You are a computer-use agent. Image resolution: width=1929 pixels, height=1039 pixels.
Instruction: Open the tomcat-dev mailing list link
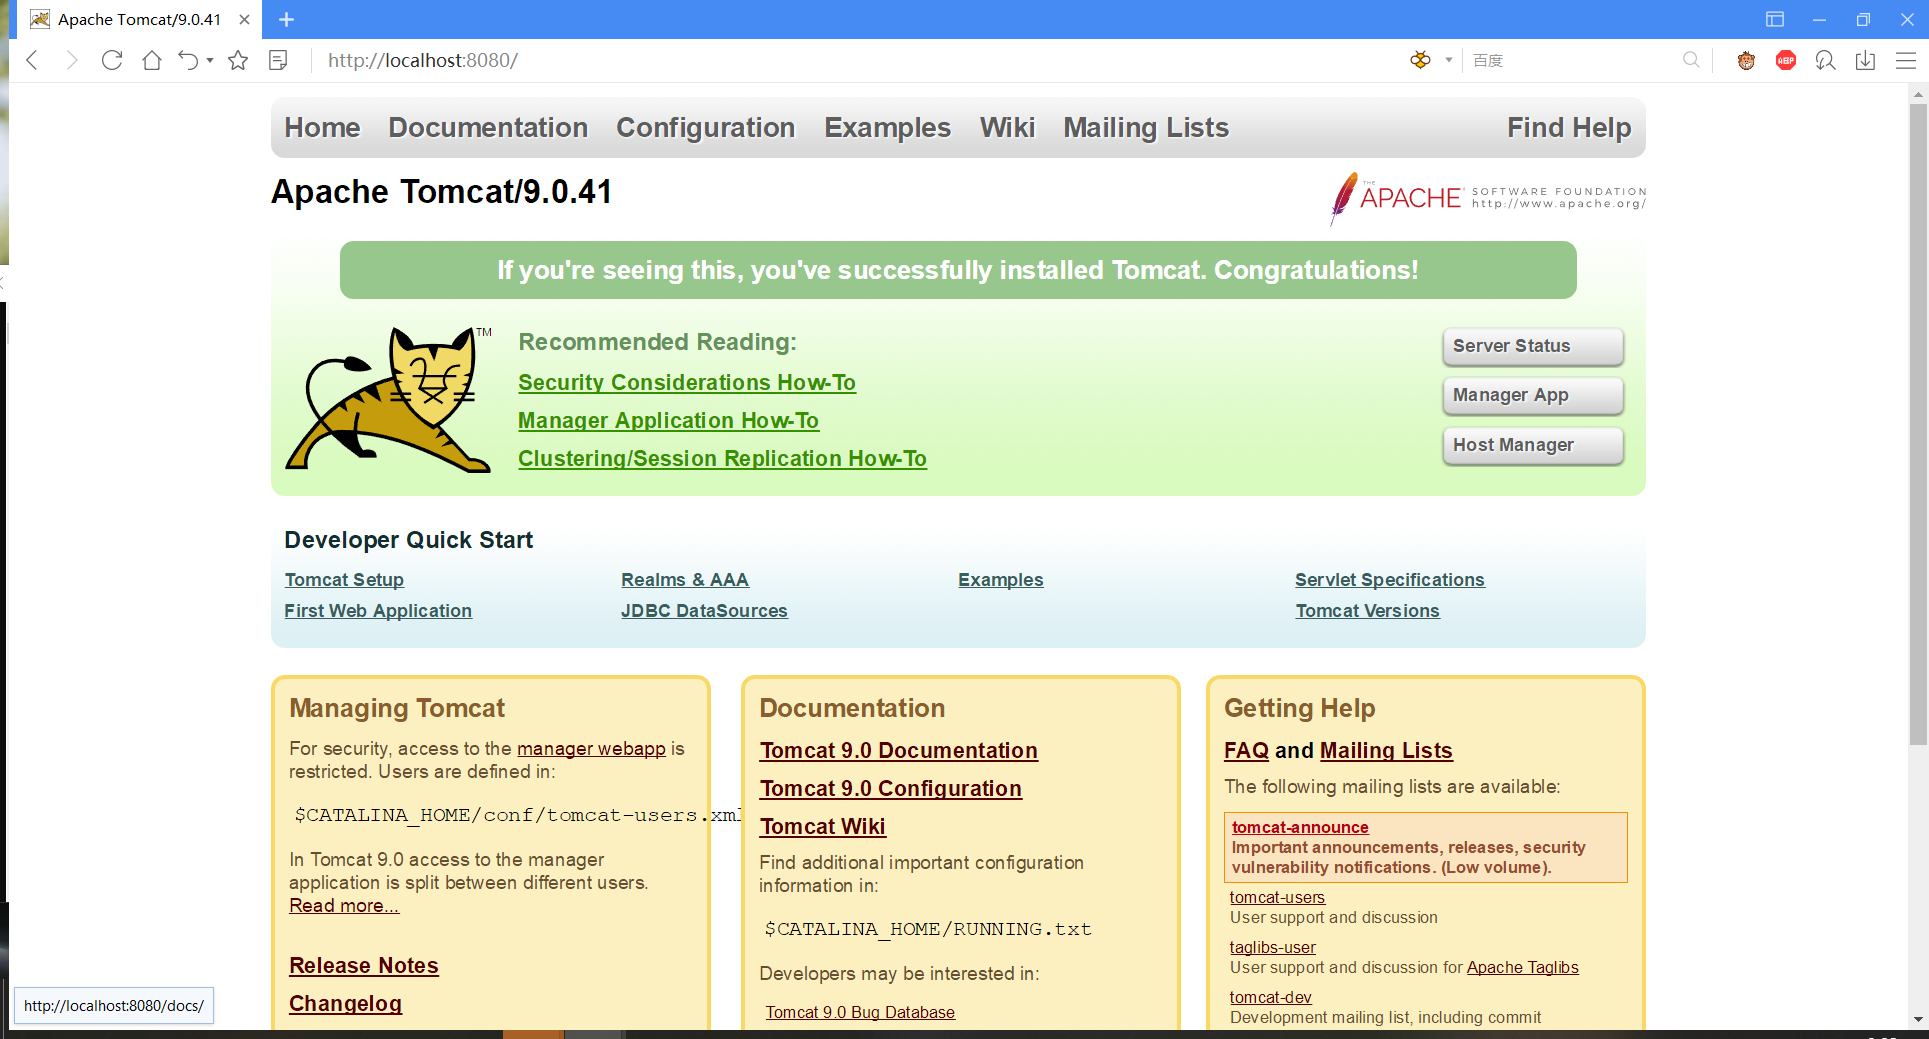point(1271,998)
